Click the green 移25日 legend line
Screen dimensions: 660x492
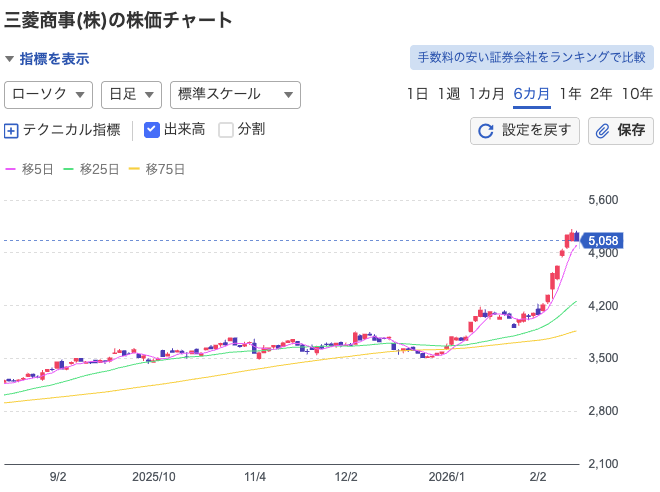pyautogui.click(x=69, y=169)
